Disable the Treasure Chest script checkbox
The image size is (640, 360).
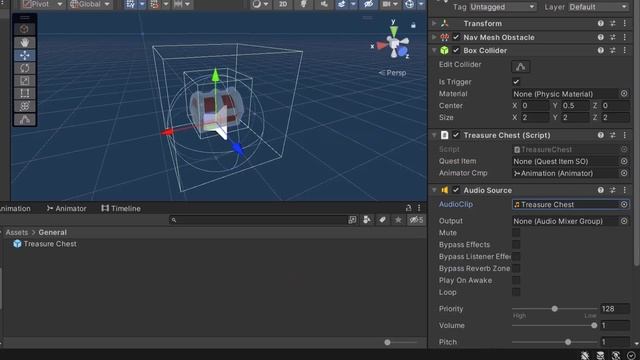click(456, 135)
